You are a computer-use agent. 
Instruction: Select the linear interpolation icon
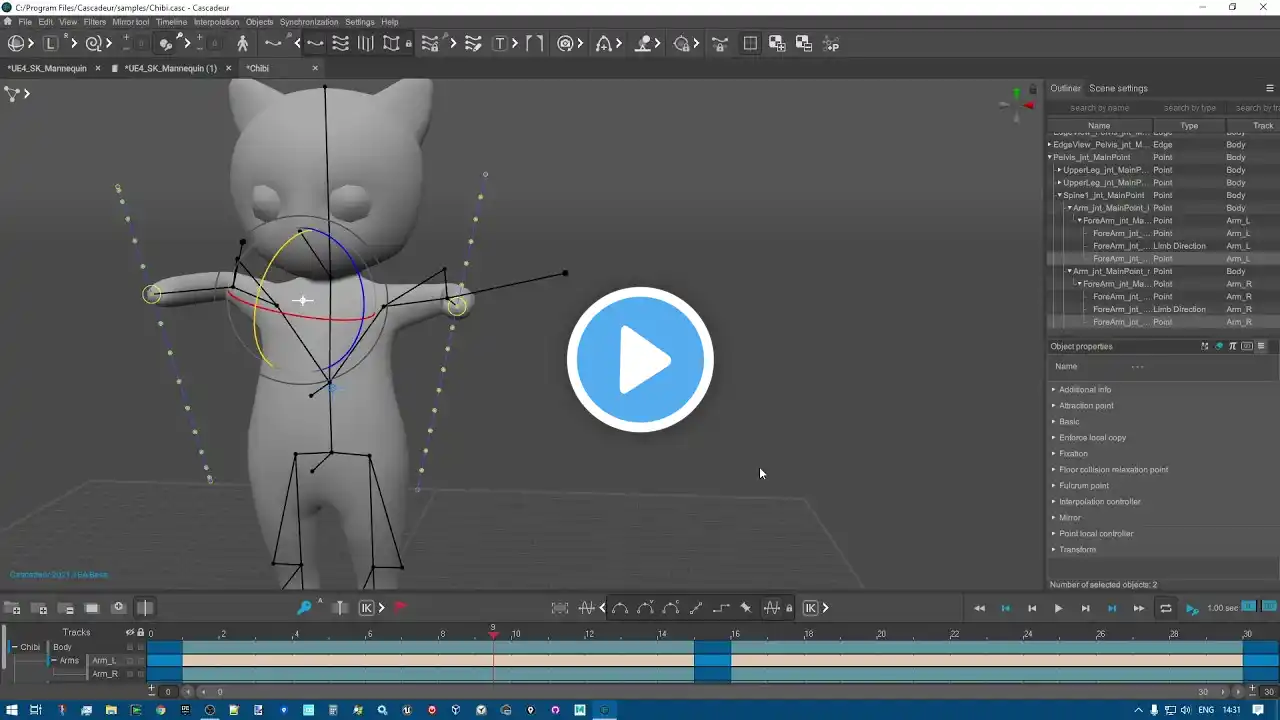[x=696, y=608]
